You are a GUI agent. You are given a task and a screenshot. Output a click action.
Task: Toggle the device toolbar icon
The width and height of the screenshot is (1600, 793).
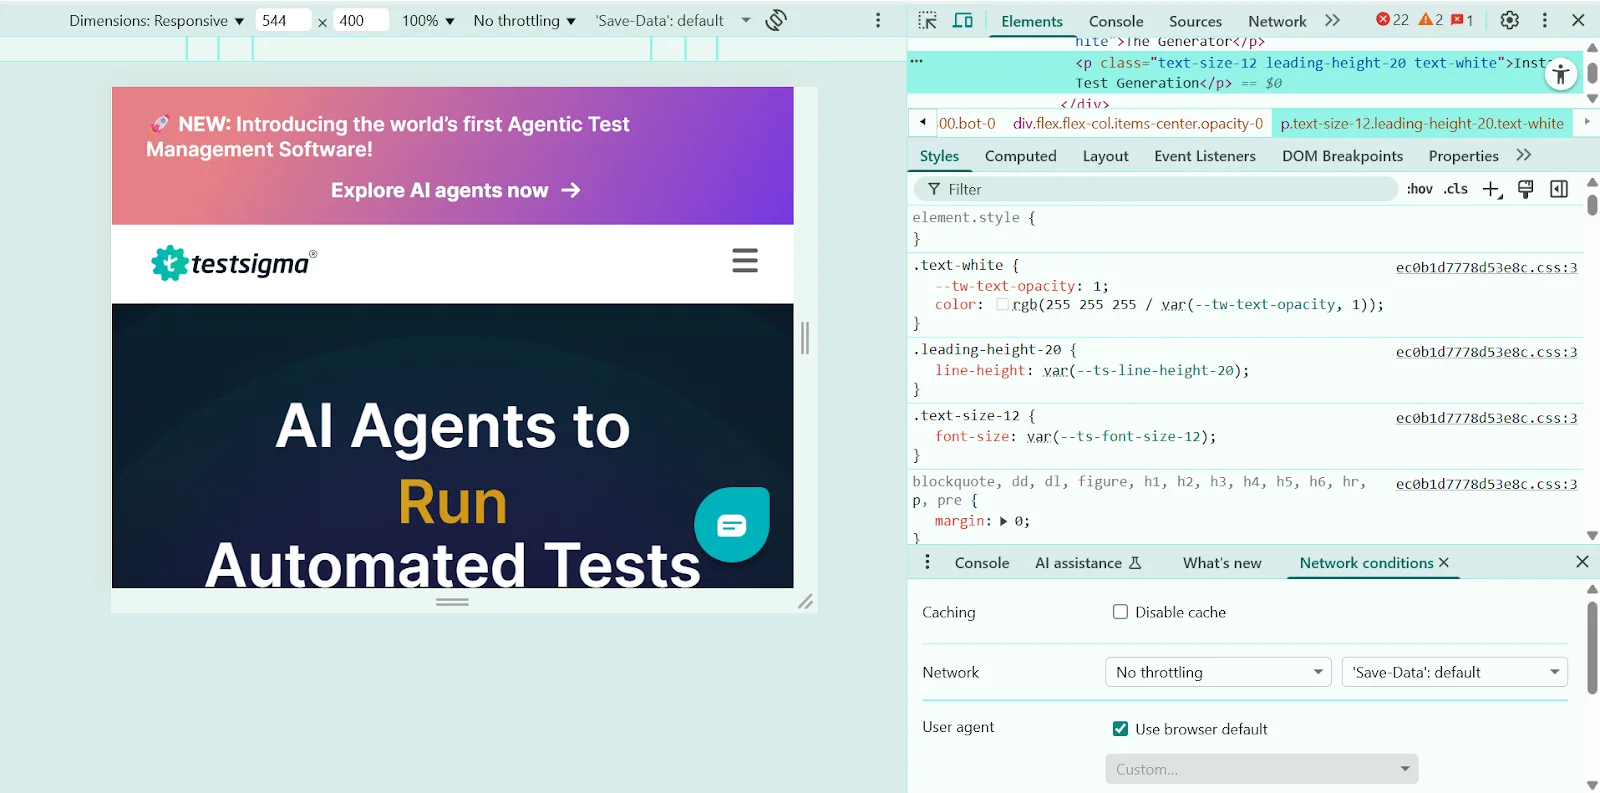[963, 20]
